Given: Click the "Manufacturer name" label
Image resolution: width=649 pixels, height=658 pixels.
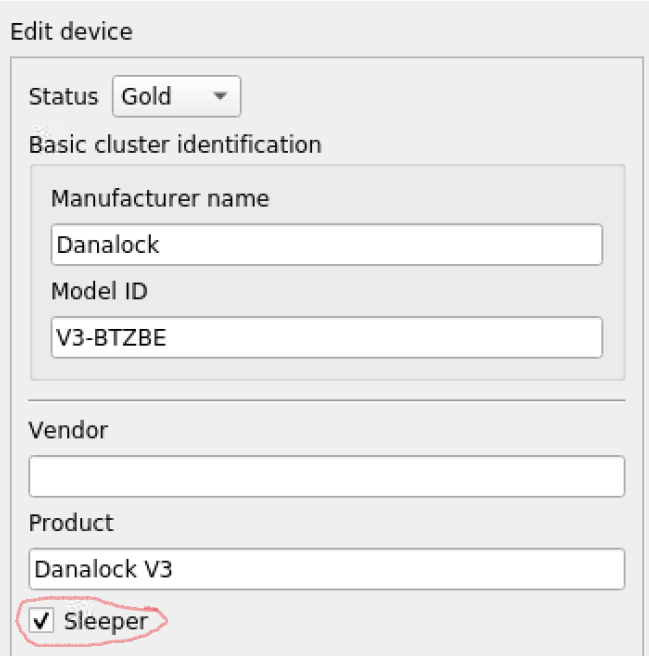Looking at the screenshot, I should pos(160,198).
